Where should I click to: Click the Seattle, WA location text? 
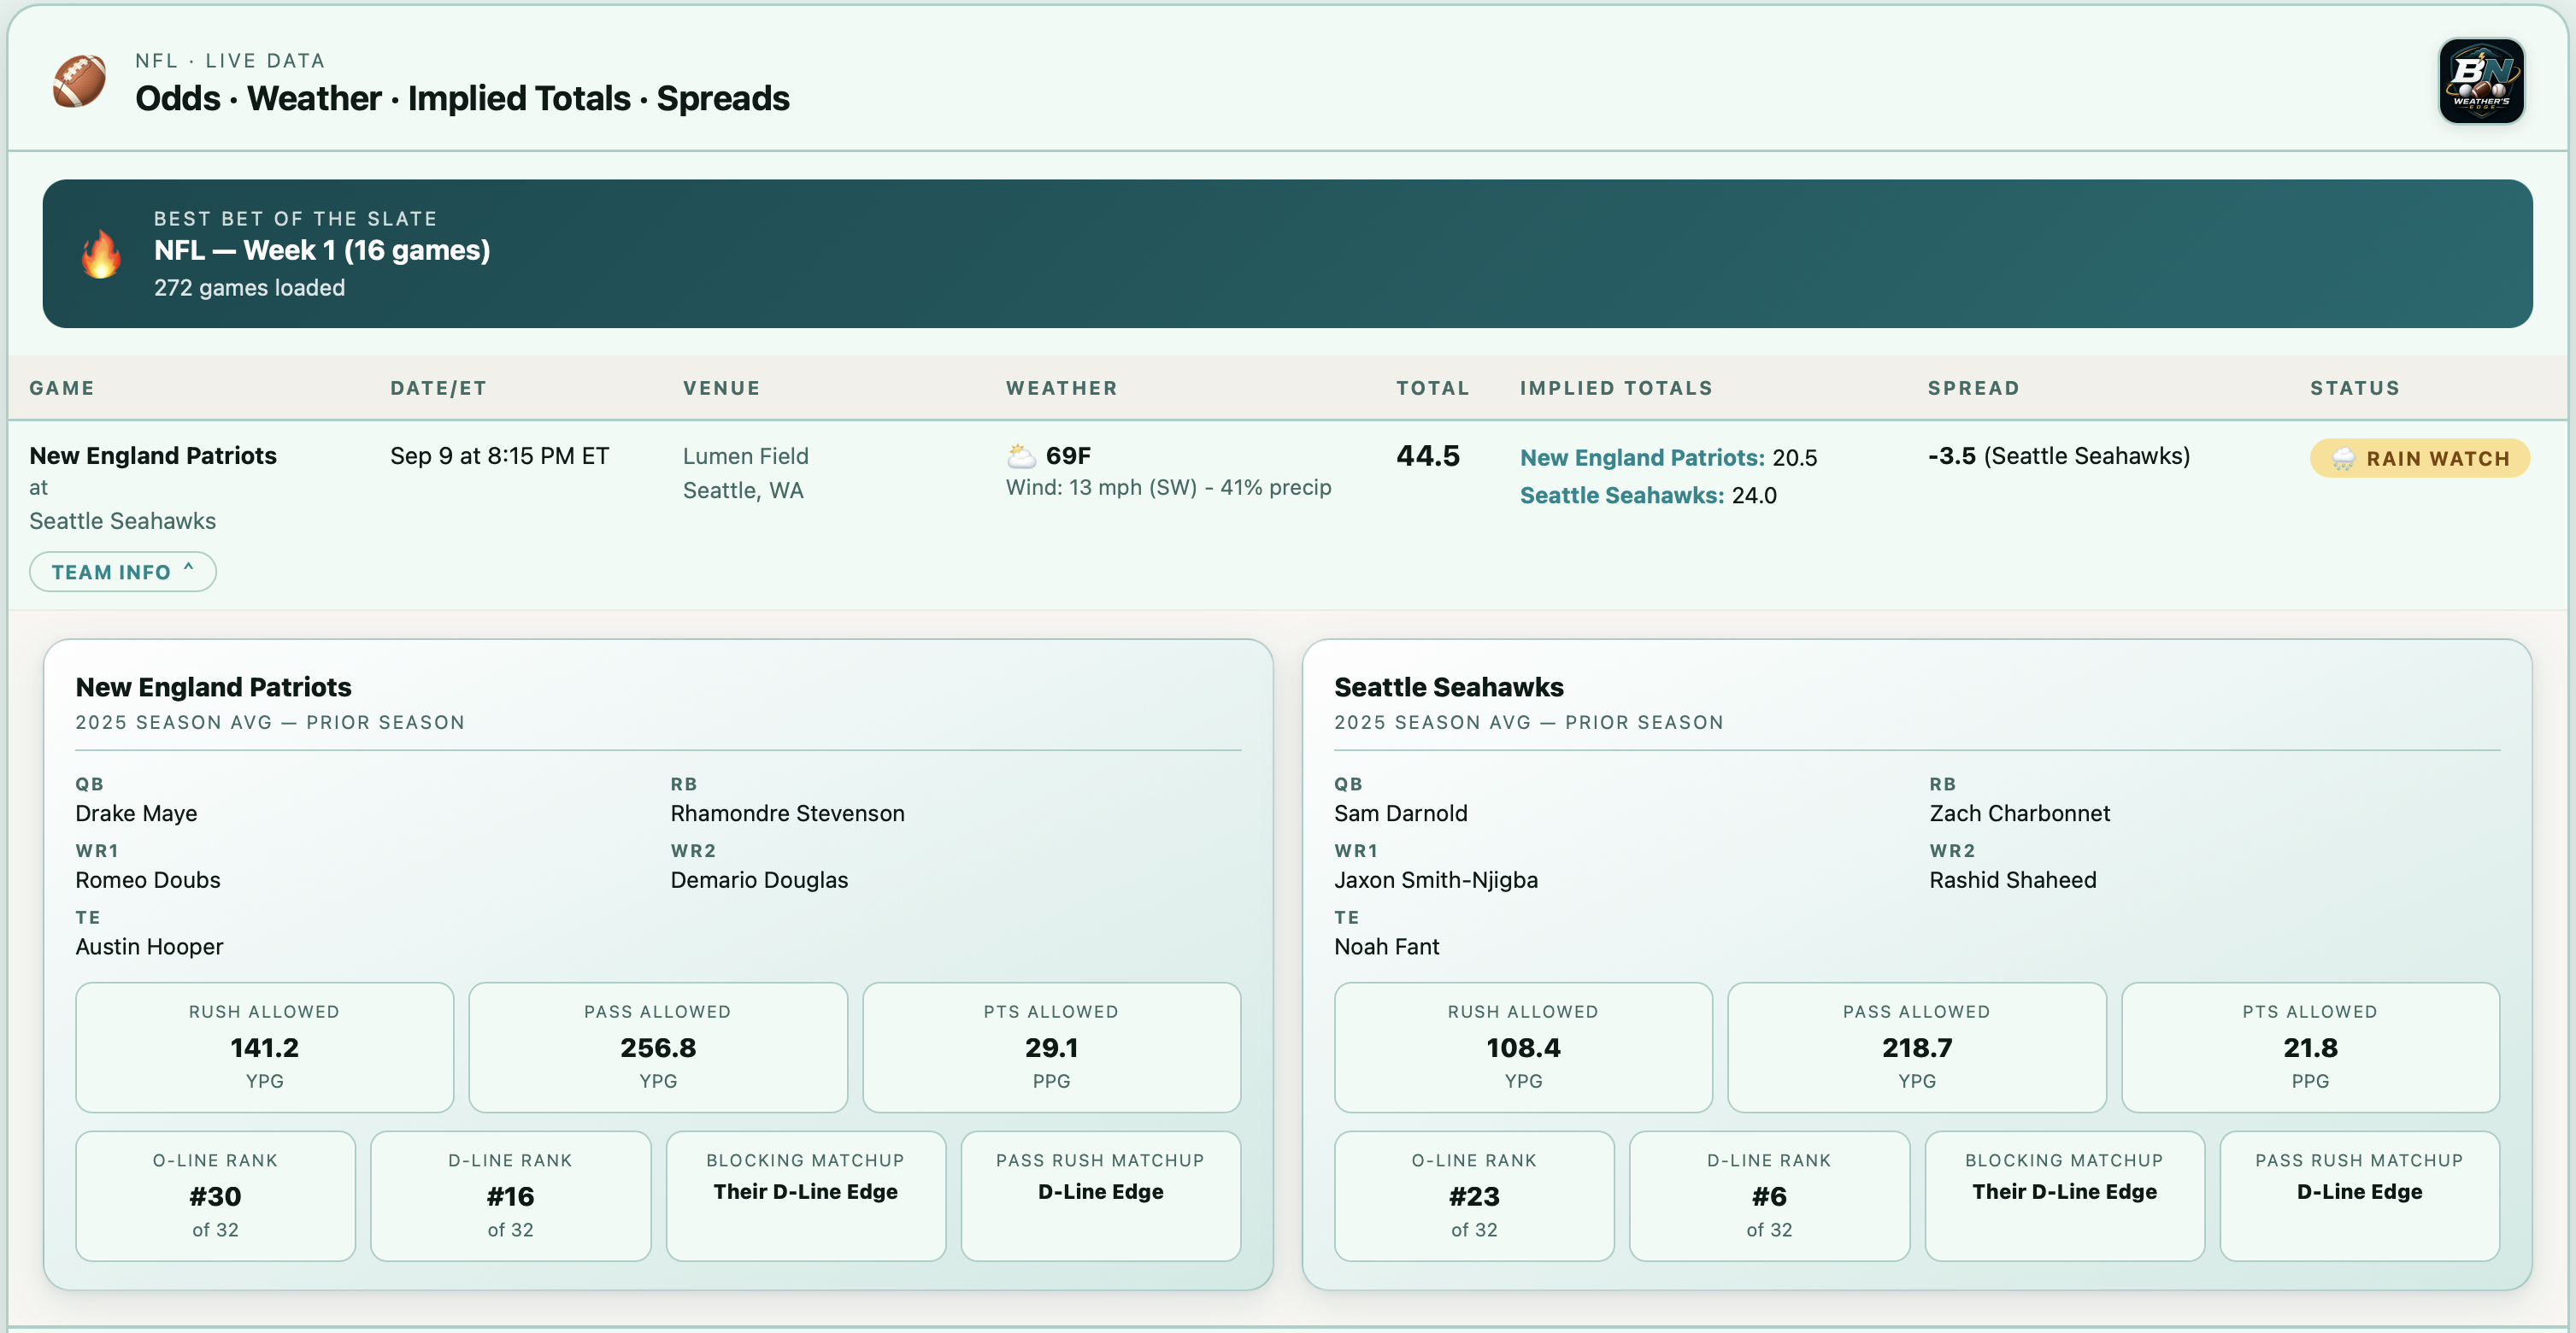point(743,490)
